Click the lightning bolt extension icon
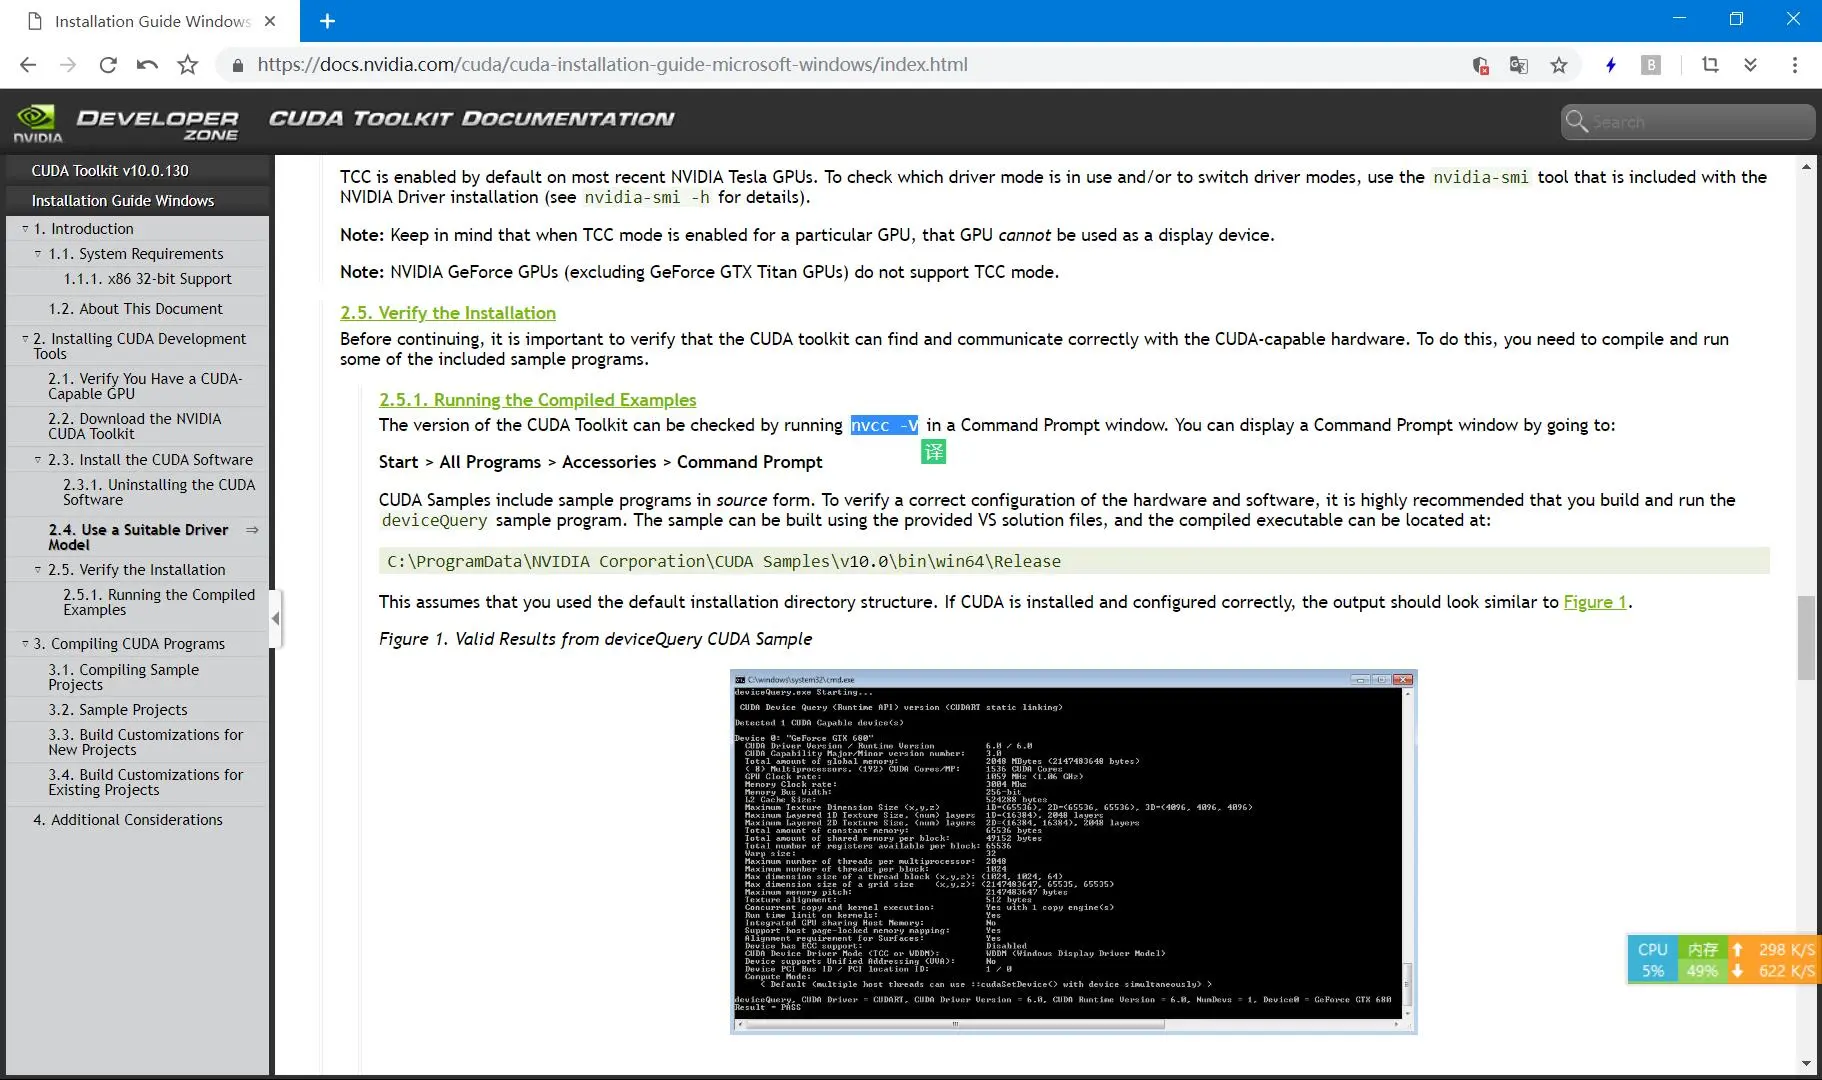 1611,65
